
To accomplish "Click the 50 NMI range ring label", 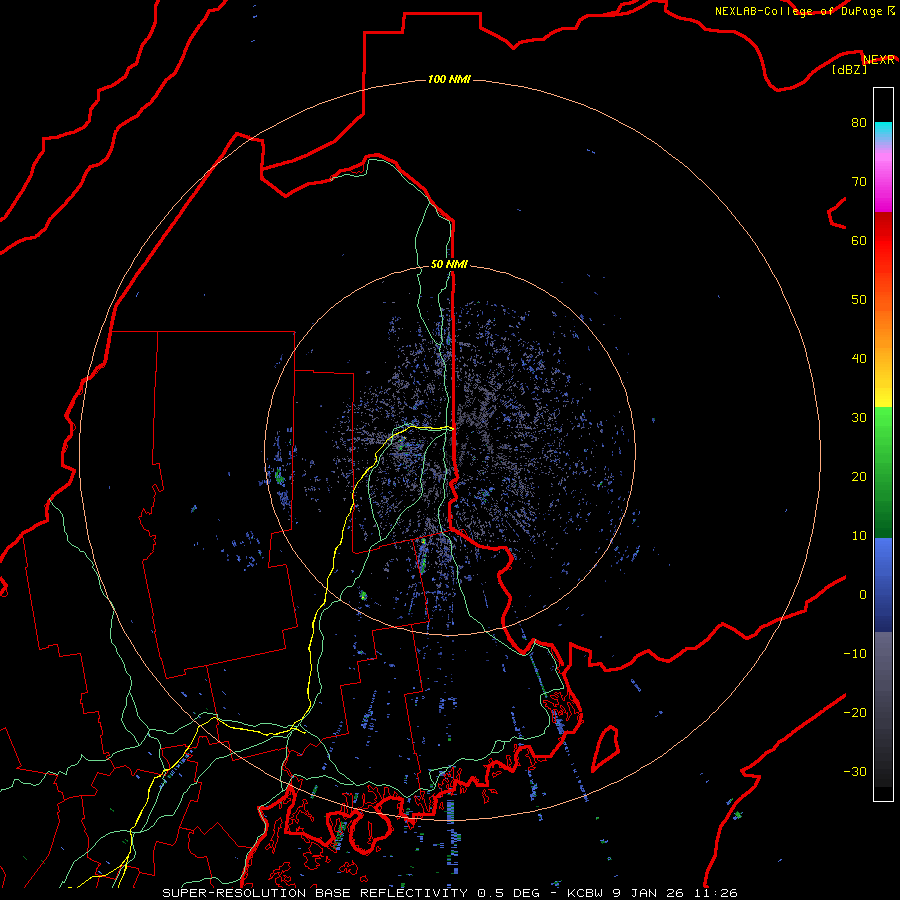I will point(449,264).
